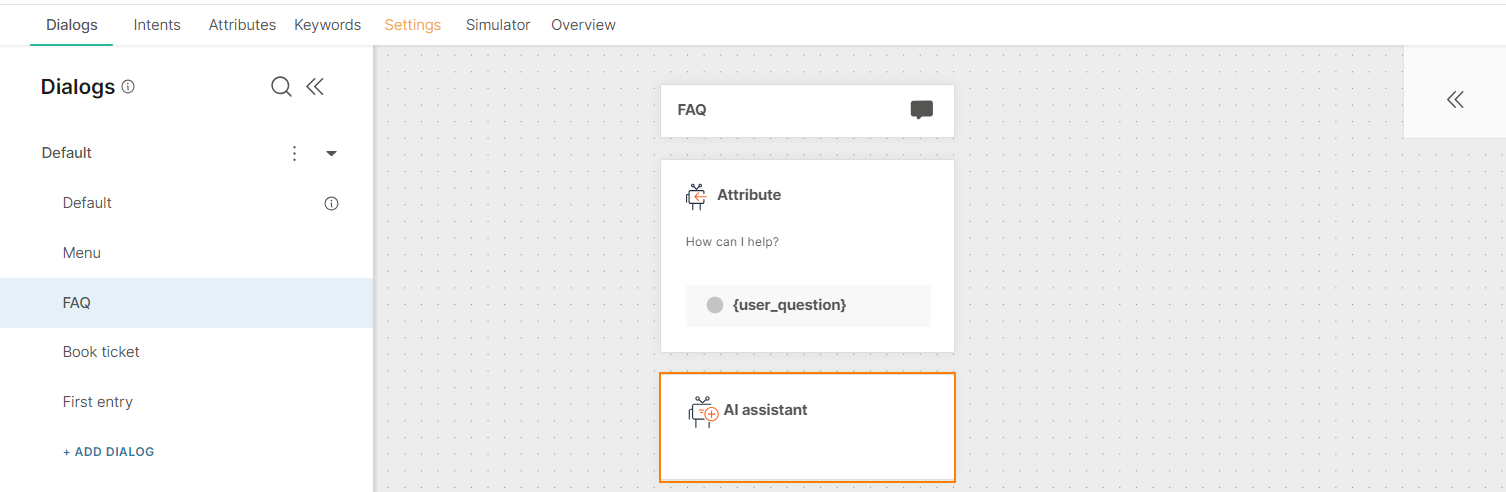This screenshot has height=492, width=1506.
Task: Open the Settings tab
Action: 413,25
